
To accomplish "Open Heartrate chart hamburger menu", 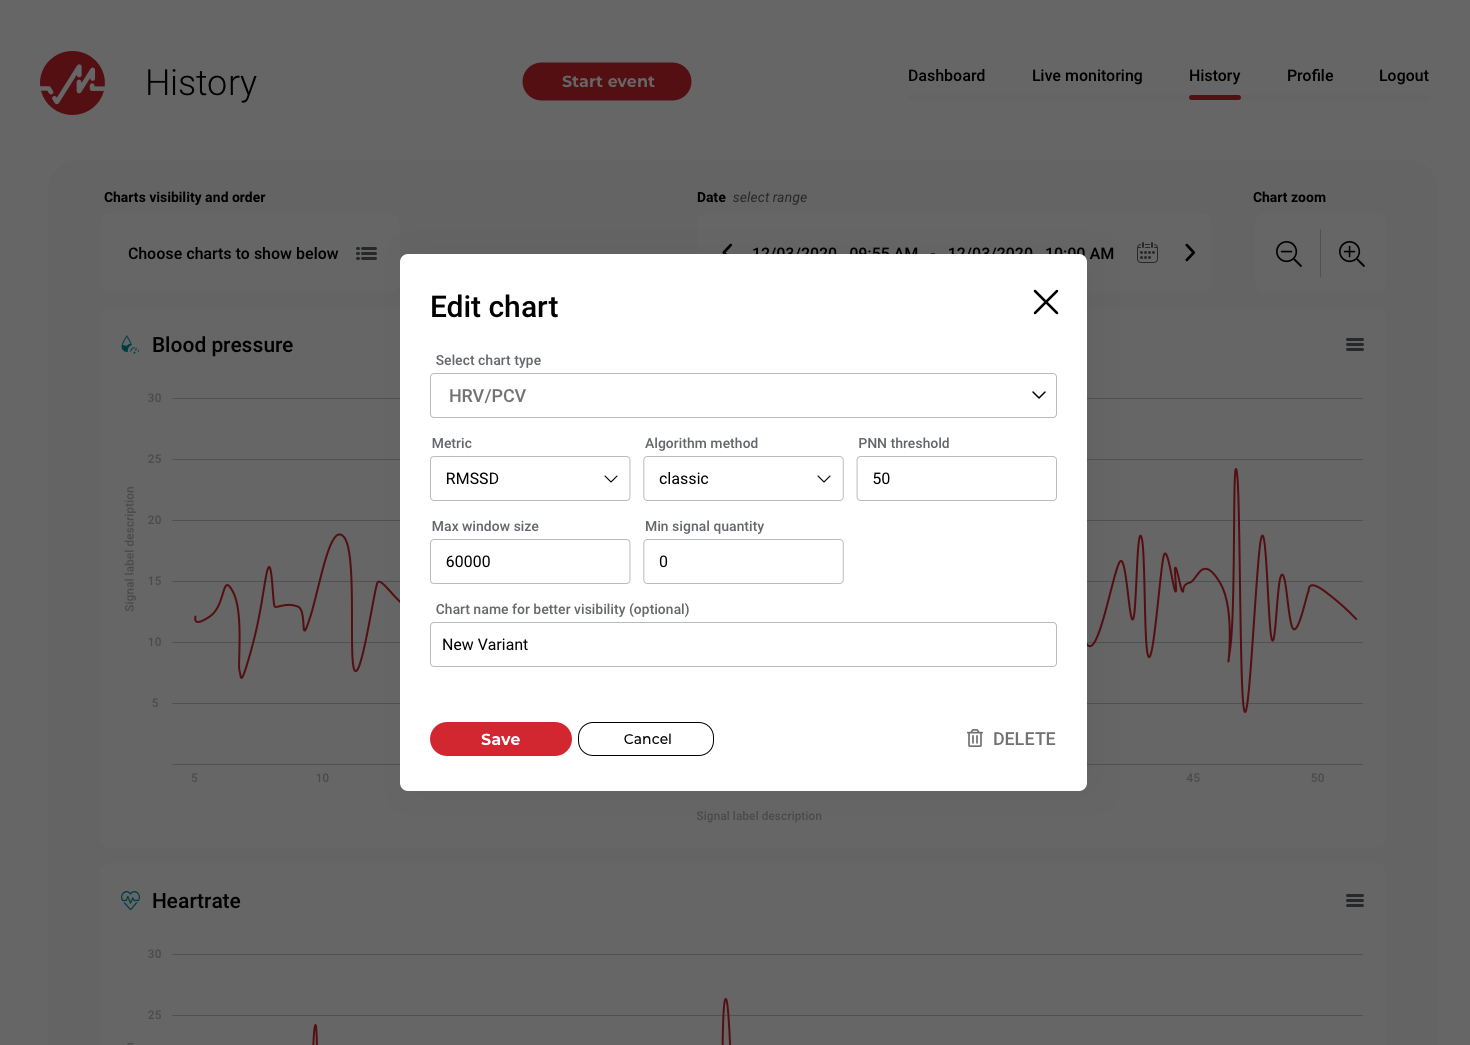I will click(1354, 901).
